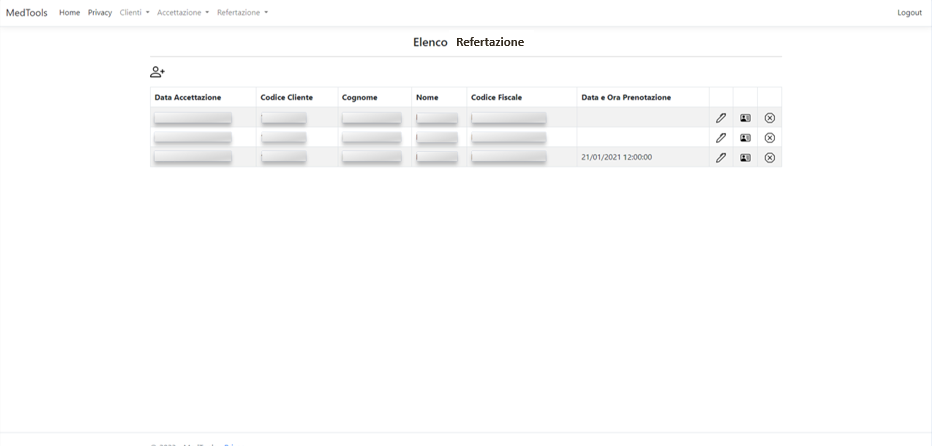Expand the Clienti dropdown menu
Viewport: 932px width, 446px height.
[x=134, y=12]
